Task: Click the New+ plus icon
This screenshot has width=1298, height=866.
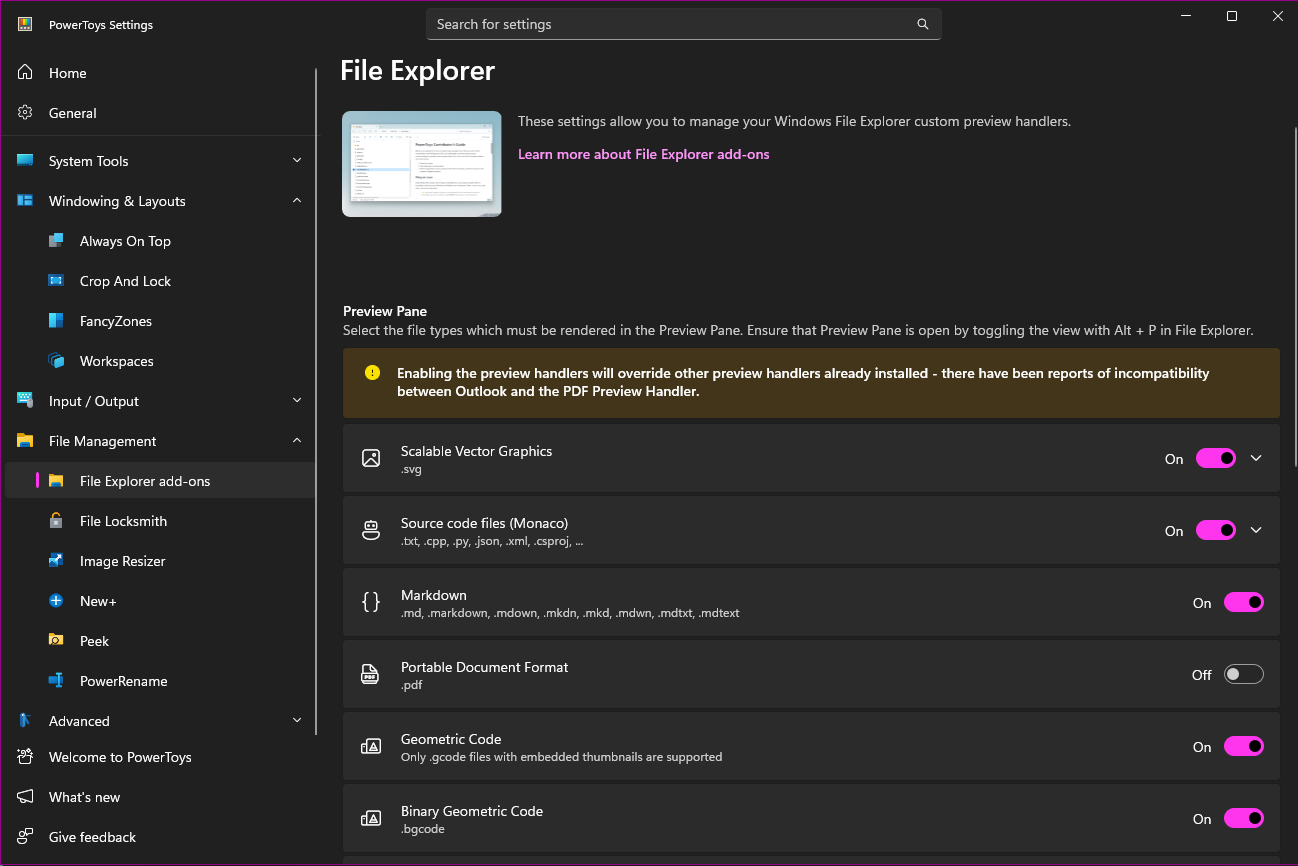Action: pos(57,601)
